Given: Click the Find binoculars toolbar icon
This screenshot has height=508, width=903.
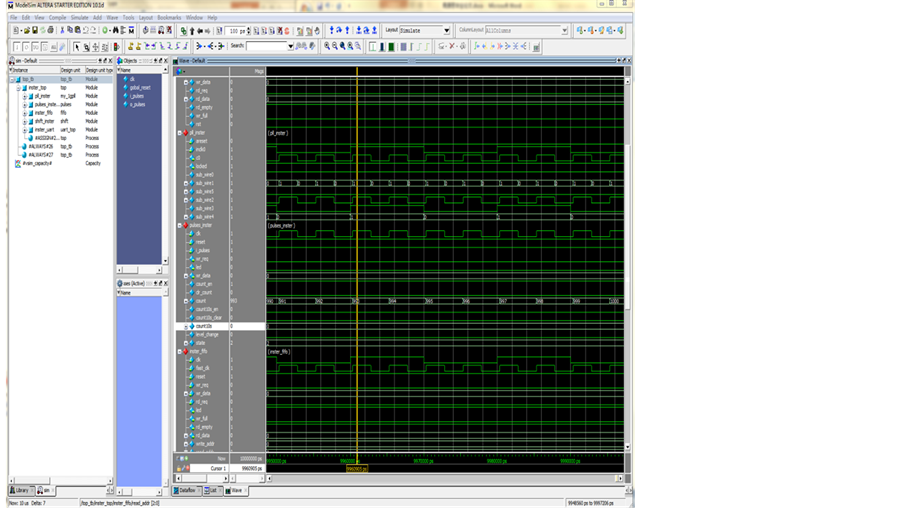Looking at the screenshot, I should pyautogui.click(x=116, y=31).
